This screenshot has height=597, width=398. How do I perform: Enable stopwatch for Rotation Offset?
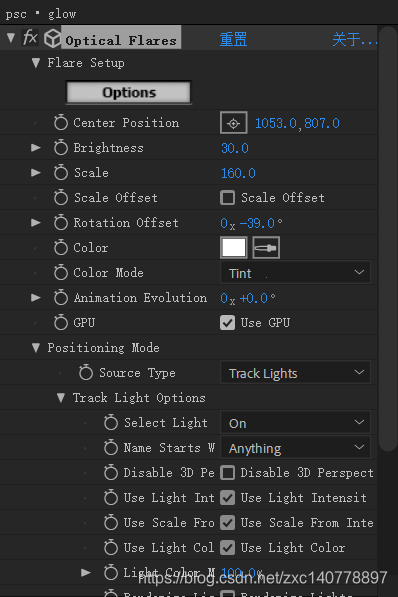click(x=61, y=223)
